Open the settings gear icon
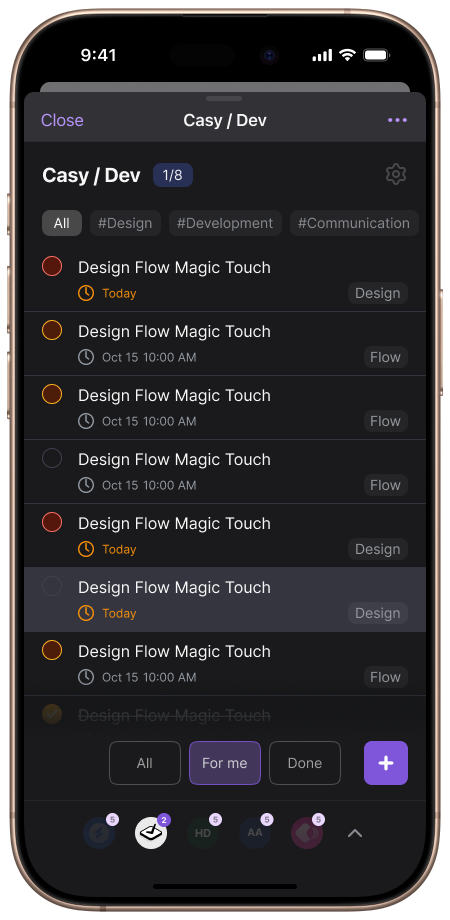This screenshot has width=450, height=920. click(396, 174)
